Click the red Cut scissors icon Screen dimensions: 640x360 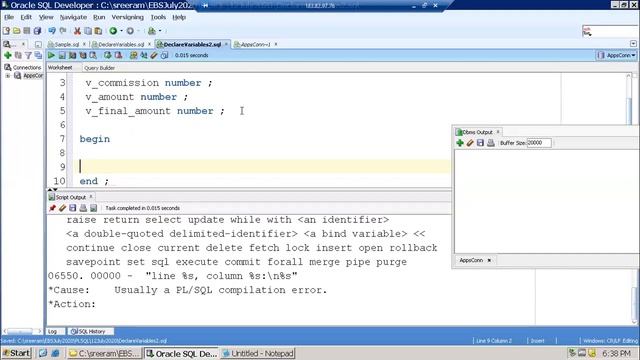77,31
